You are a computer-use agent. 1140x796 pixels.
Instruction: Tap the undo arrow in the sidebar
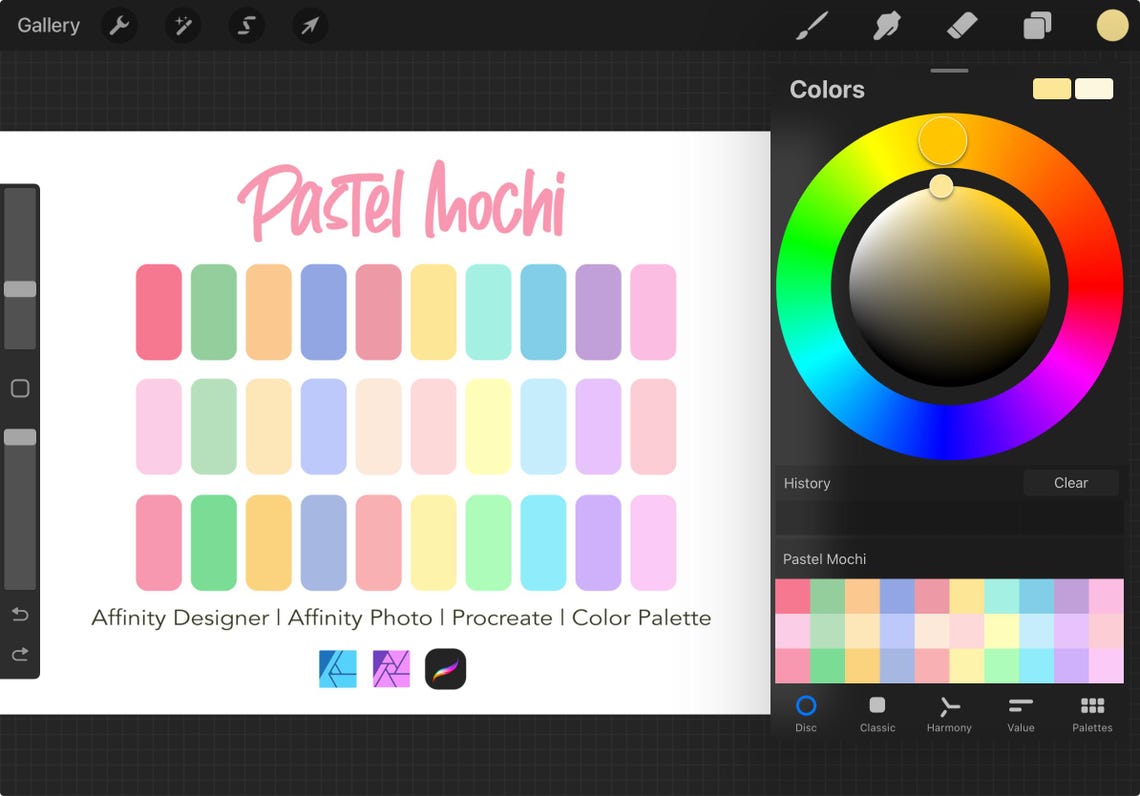tap(20, 615)
